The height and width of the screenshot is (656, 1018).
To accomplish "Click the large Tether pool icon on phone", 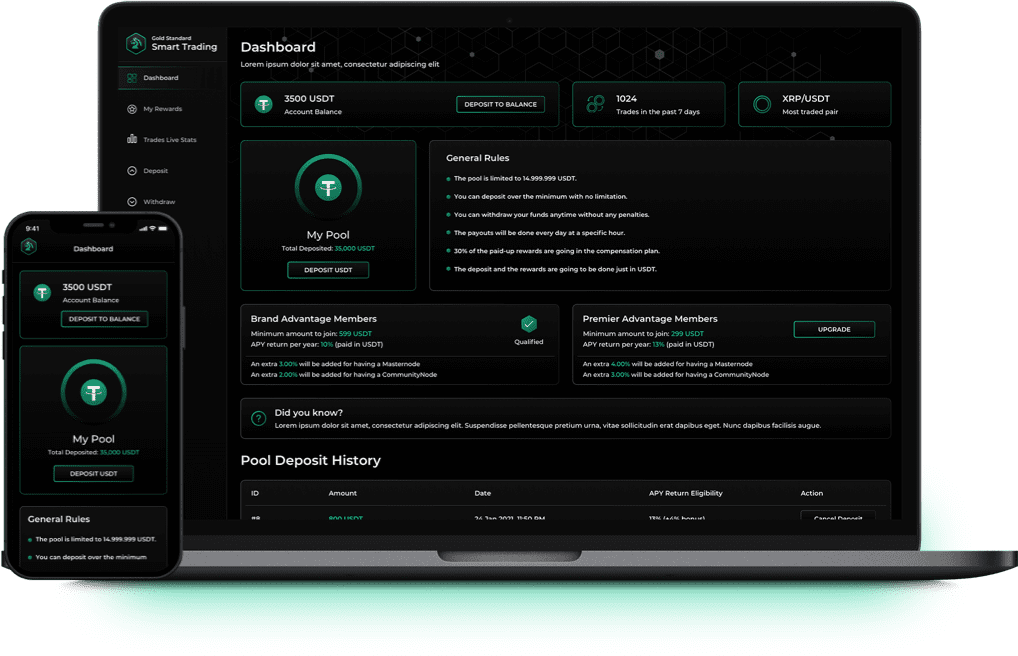I will click(x=93, y=392).
